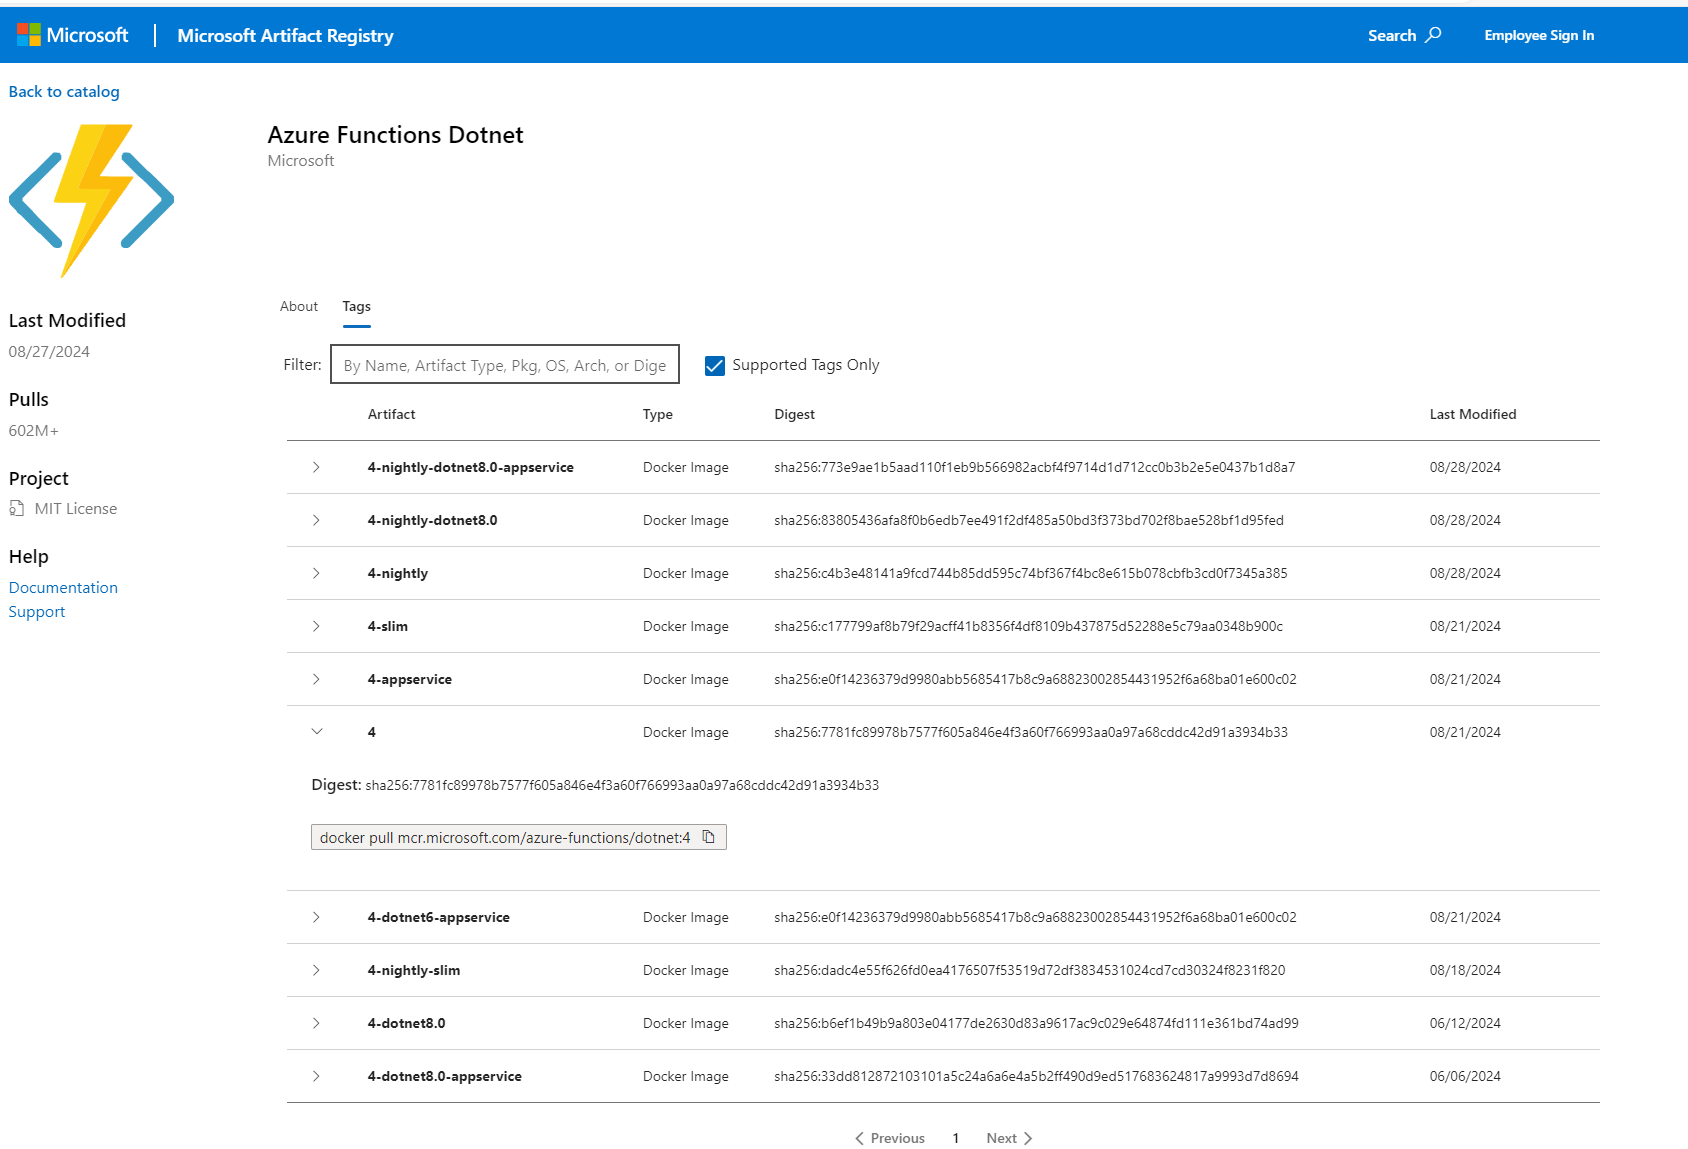Switch to the About tab
The width and height of the screenshot is (1688, 1149).
[x=299, y=306]
